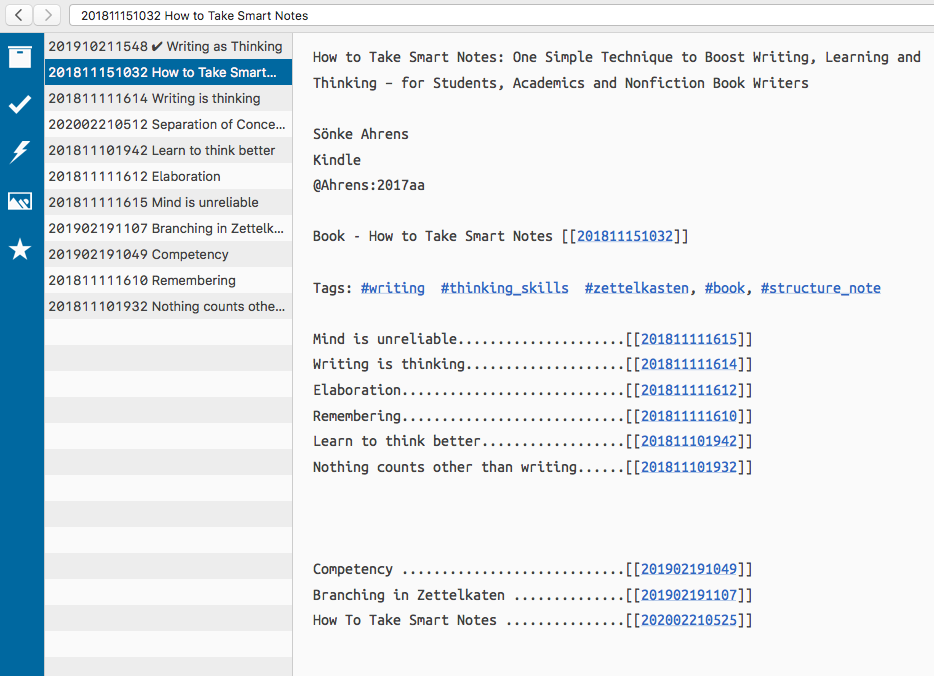Follow link 201811111615 for Mind is unreliable
This screenshot has width=934, height=676.
(689, 339)
